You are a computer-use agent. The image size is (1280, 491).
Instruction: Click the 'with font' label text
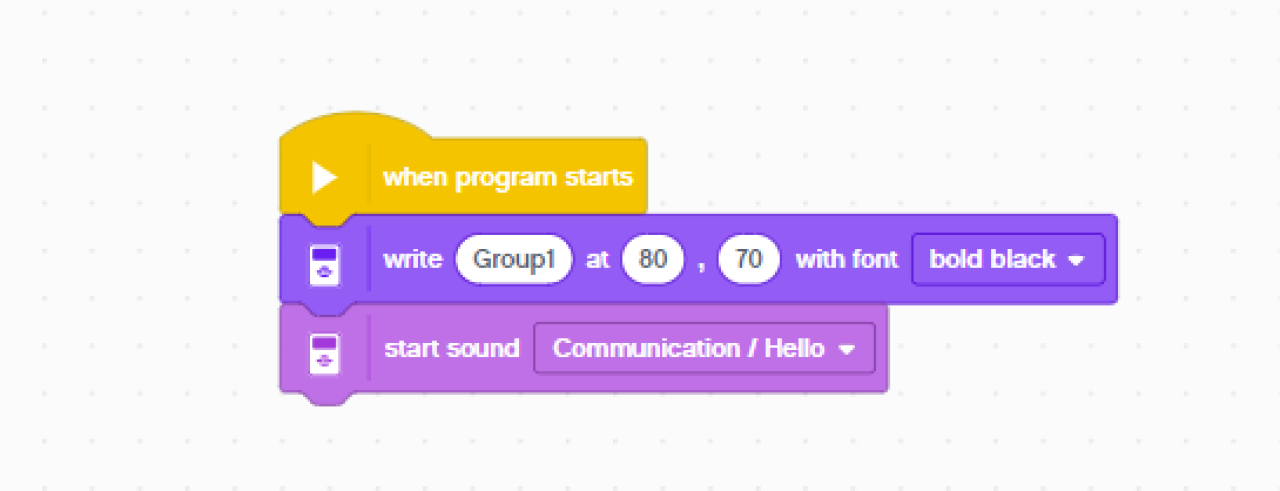[x=846, y=260]
